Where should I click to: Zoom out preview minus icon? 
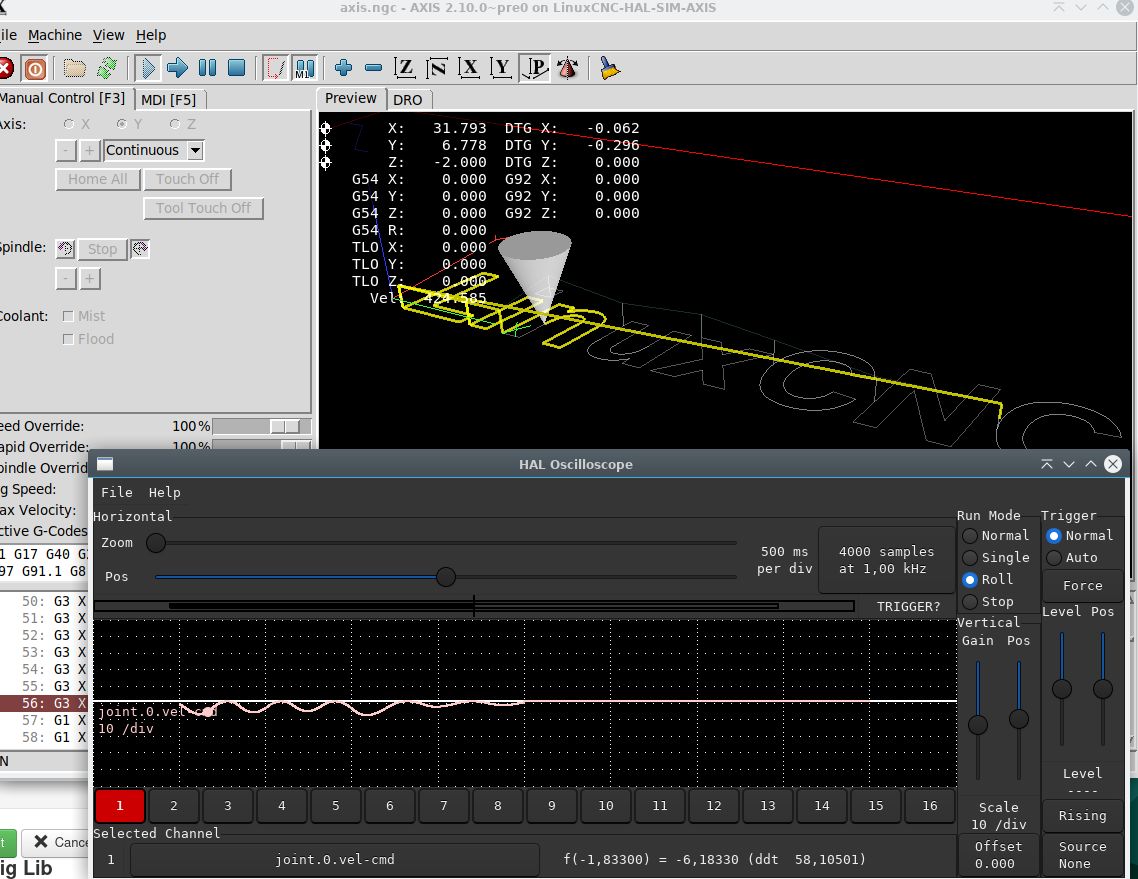click(373, 68)
